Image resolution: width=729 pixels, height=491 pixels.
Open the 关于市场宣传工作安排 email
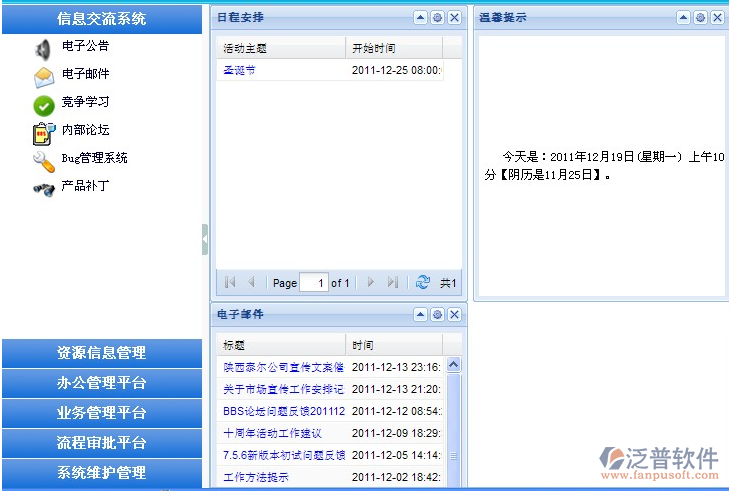[x=284, y=389]
